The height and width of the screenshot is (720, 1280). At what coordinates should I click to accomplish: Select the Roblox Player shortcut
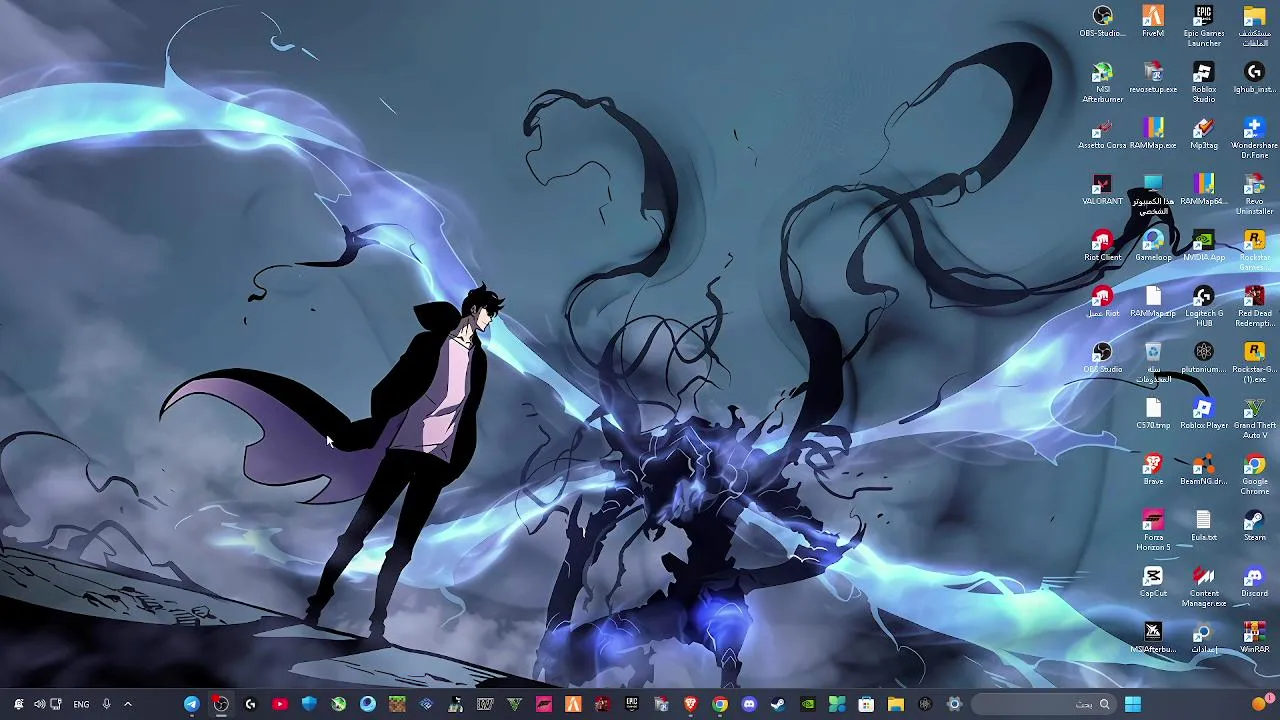tap(1204, 414)
